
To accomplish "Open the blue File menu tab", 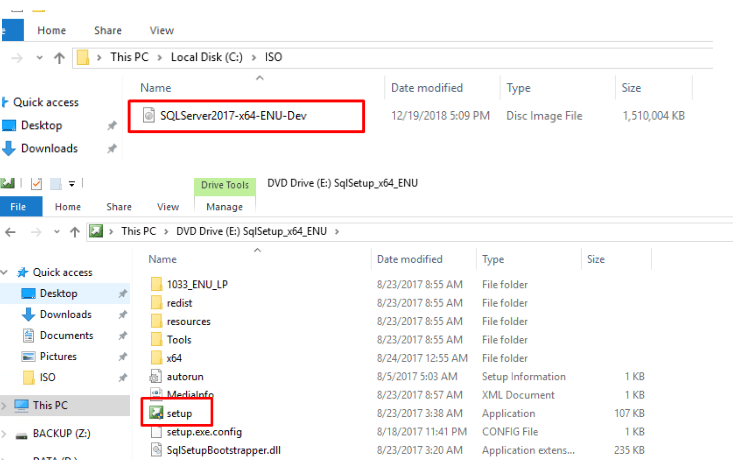I will click(x=18, y=207).
